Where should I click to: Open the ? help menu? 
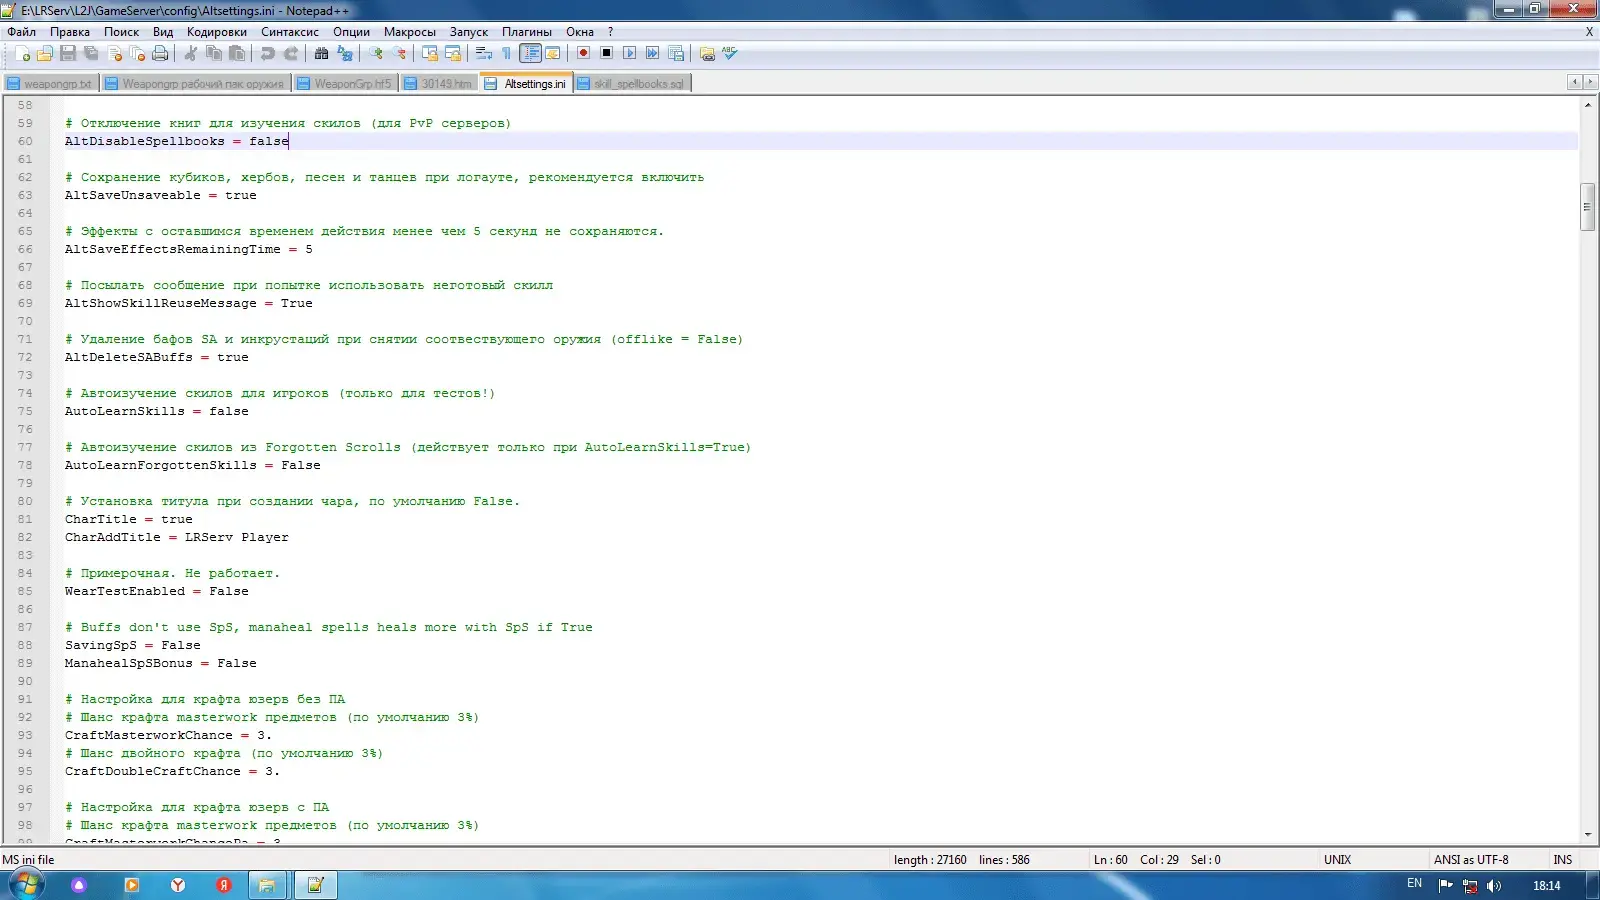(x=611, y=32)
